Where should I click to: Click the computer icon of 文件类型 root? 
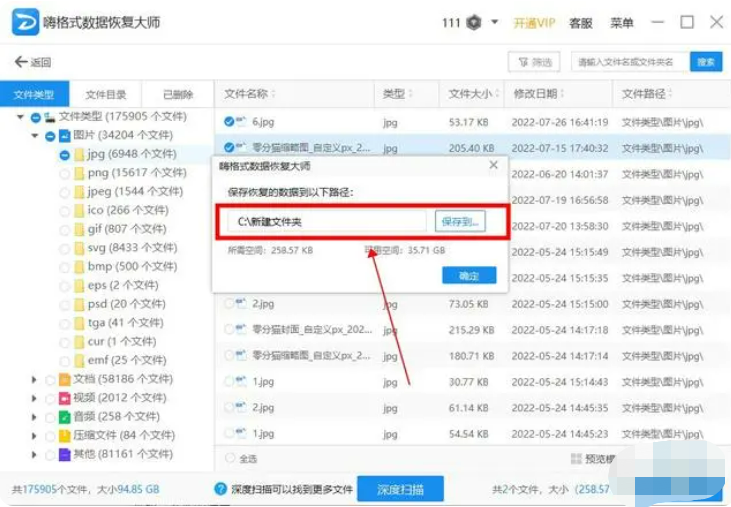coord(49,117)
